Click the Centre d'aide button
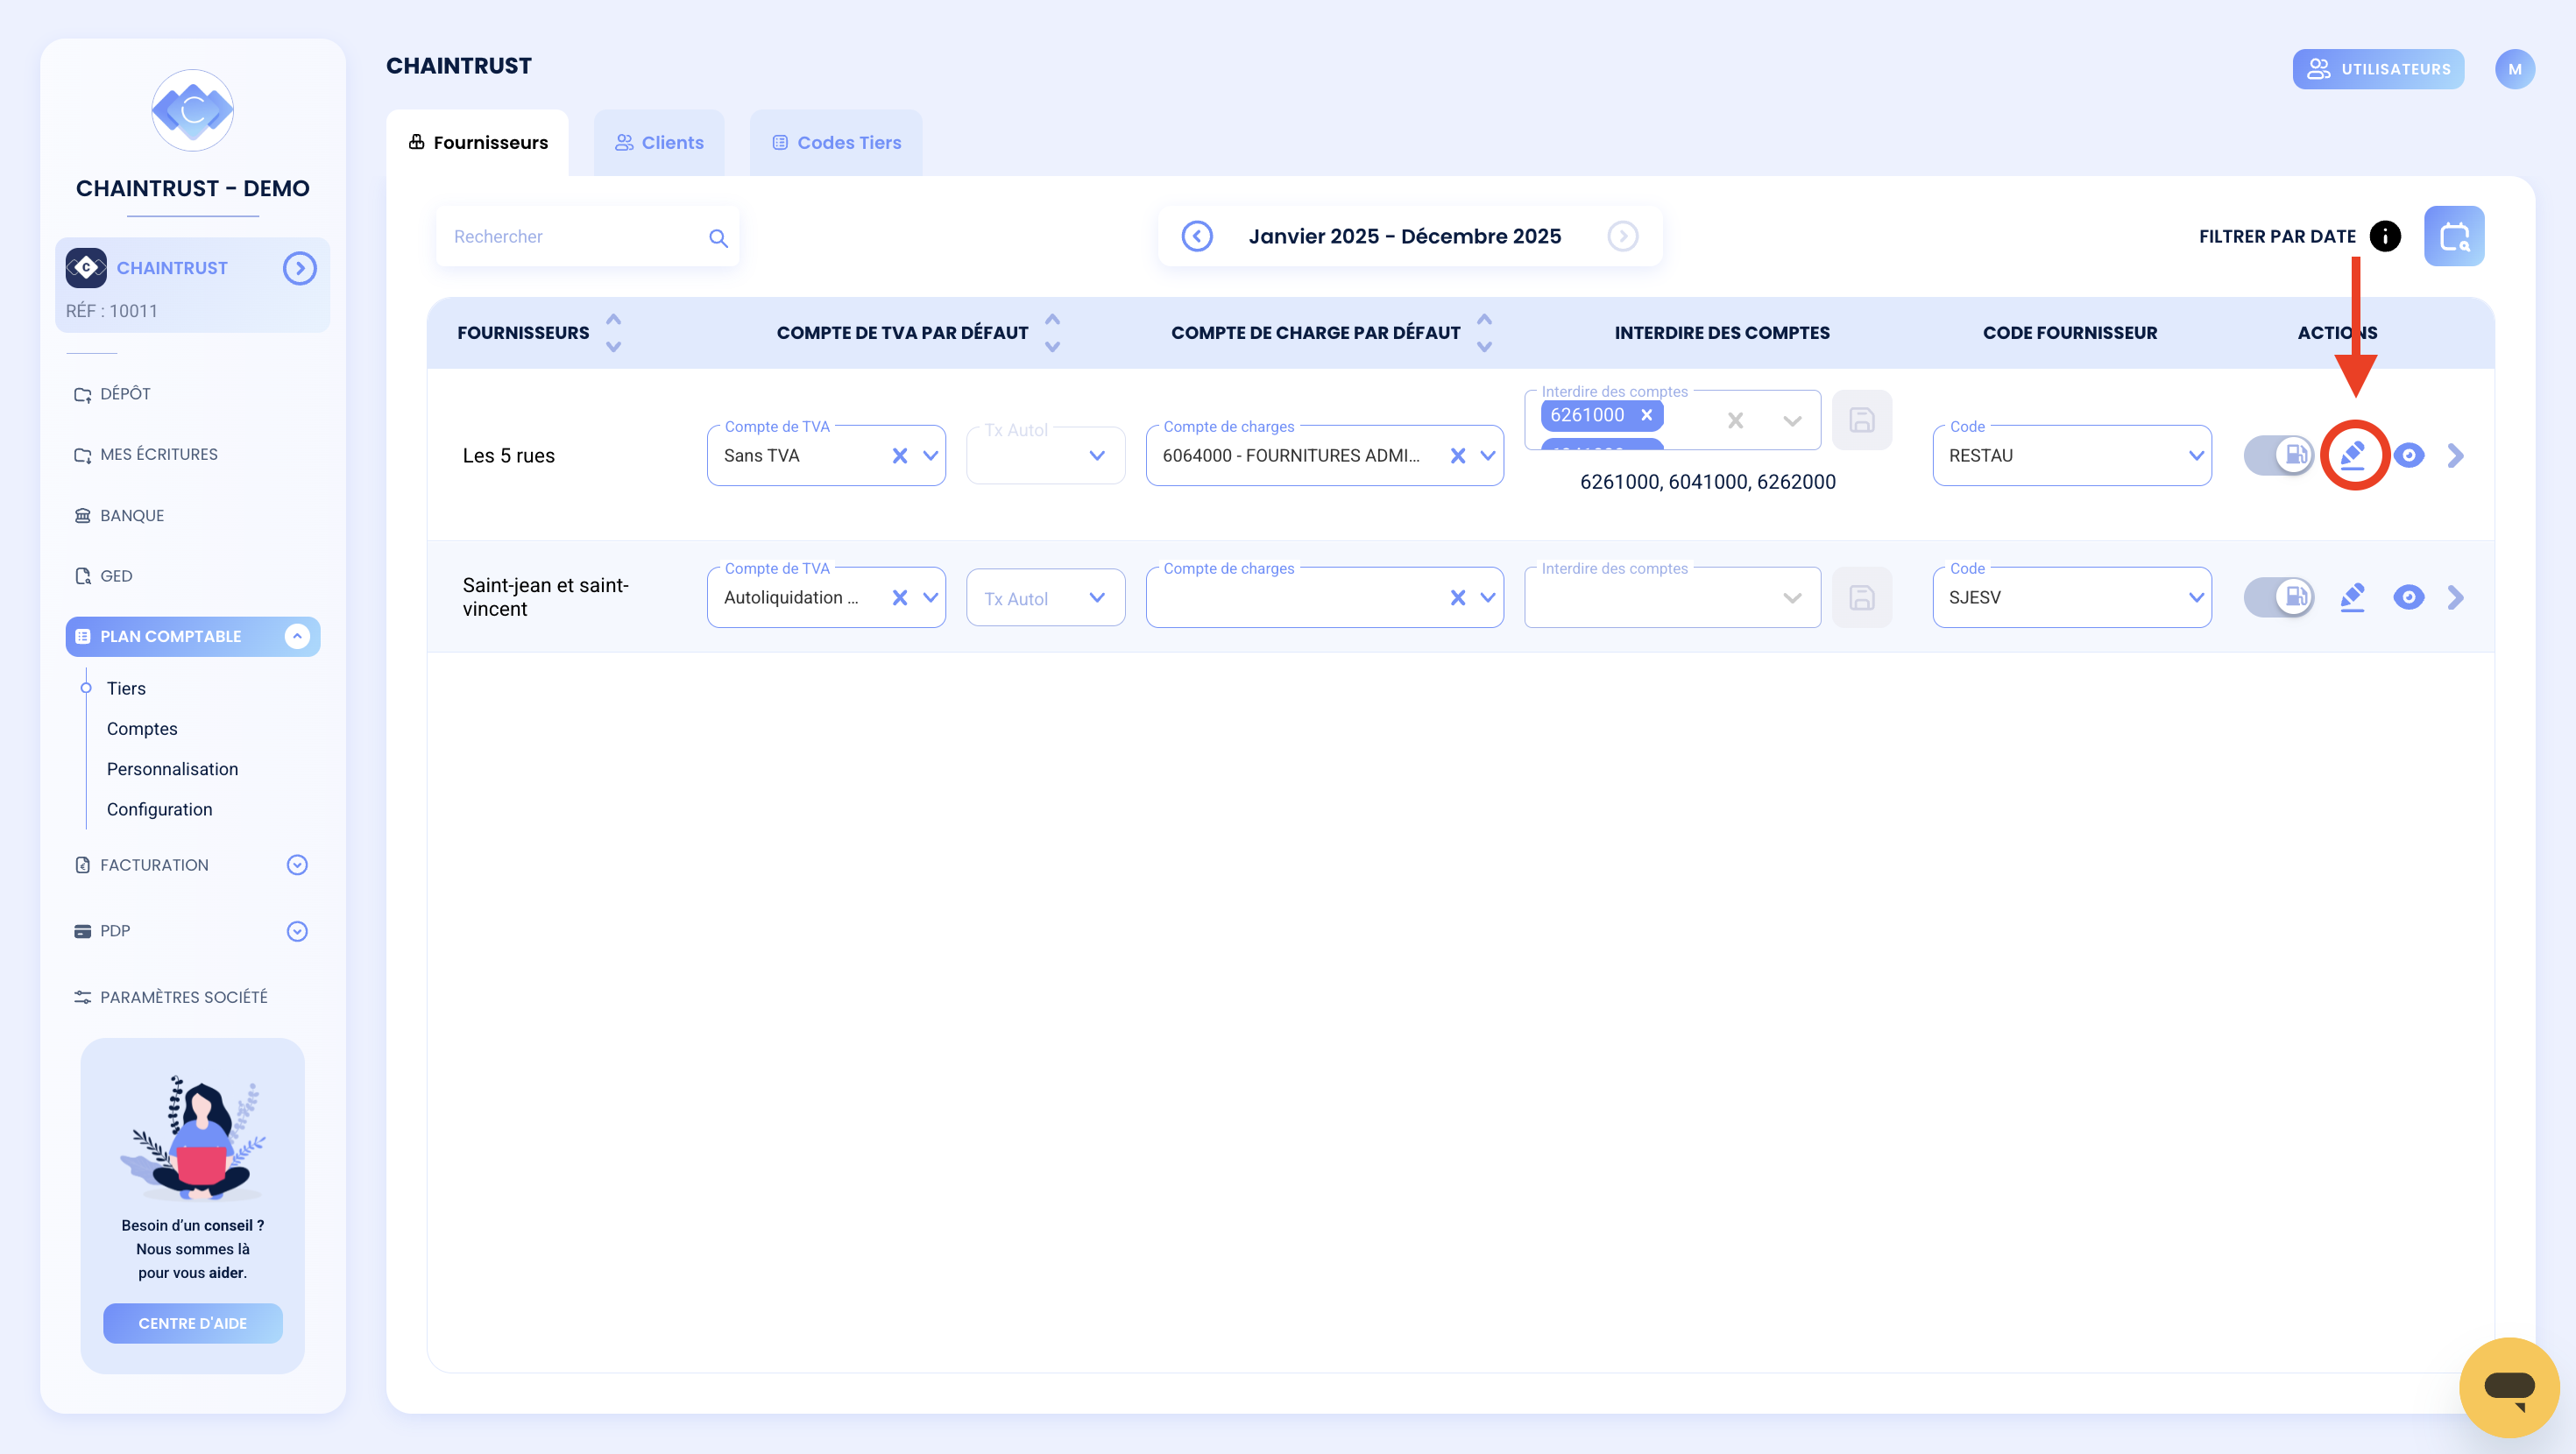 tap(192, 1323)
